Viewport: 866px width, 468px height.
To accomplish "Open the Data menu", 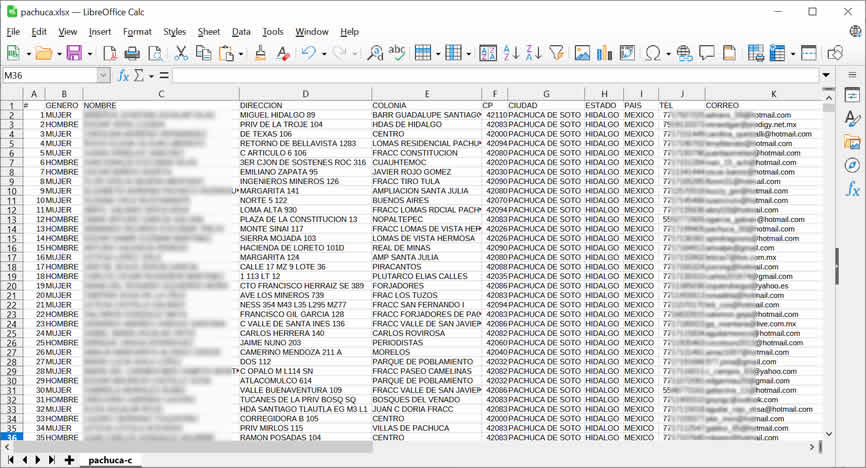I will (x=241, y=32).
